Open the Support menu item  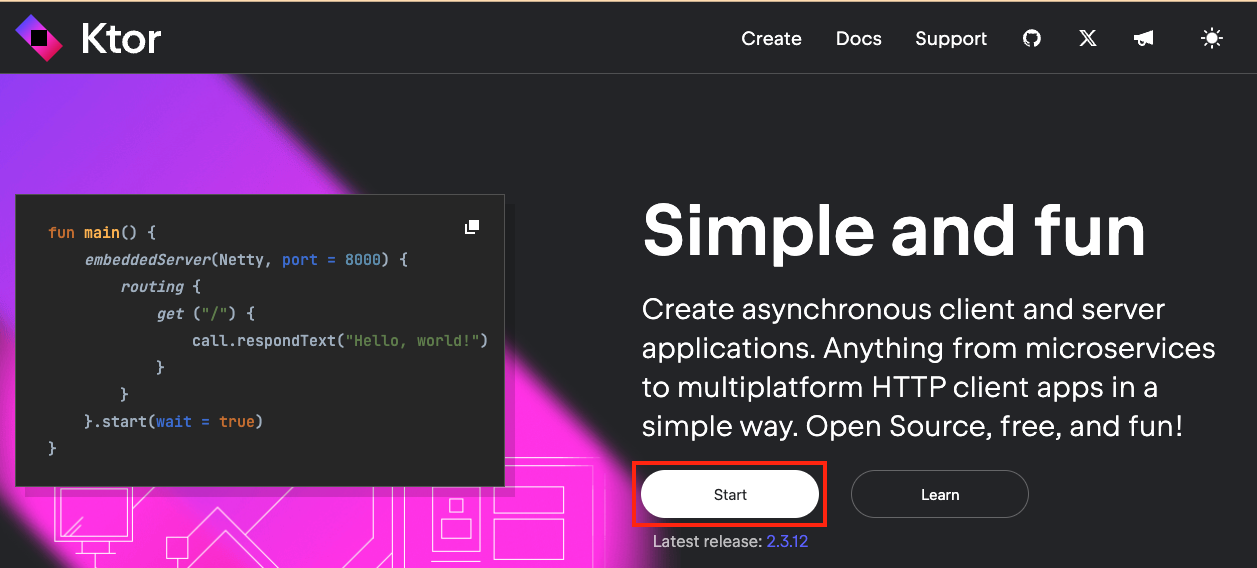(x=951, y=38)
